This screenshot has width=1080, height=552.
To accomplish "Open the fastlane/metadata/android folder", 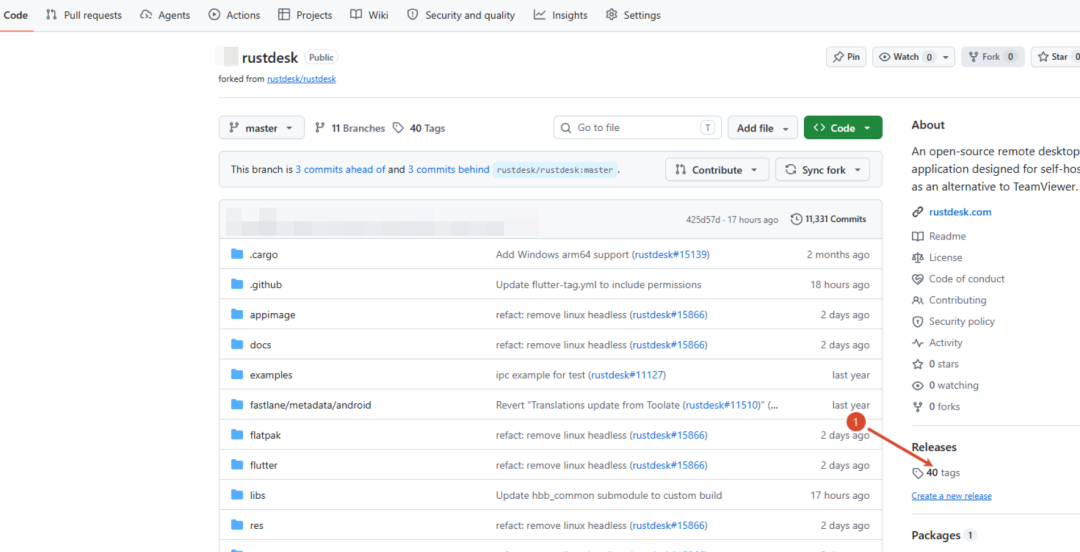I will (311, 405).
